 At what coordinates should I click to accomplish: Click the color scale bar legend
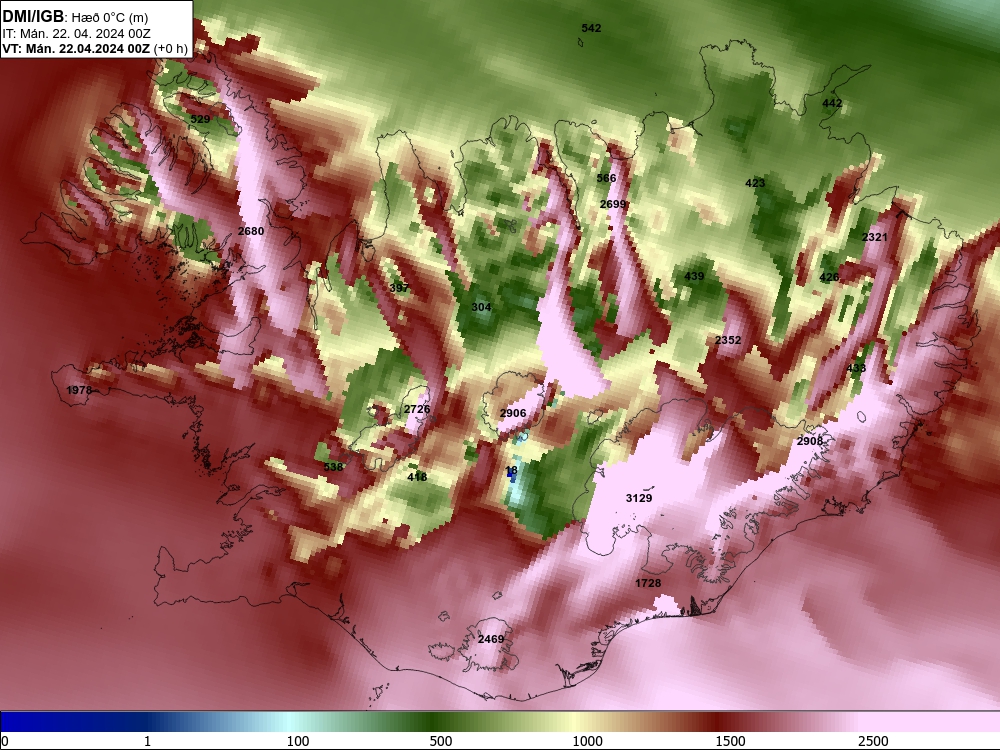[x=500, y=721]
